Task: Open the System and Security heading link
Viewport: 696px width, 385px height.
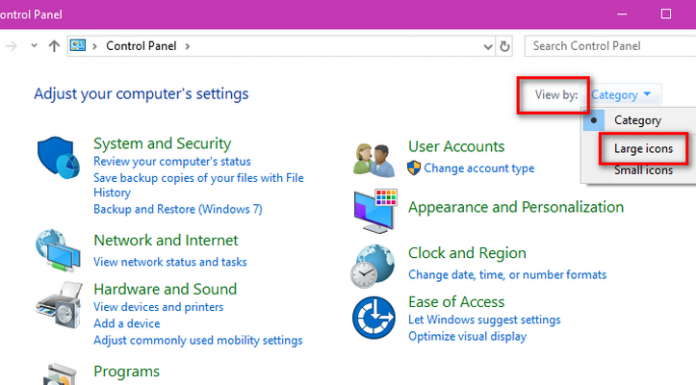Action: point(162,143)
